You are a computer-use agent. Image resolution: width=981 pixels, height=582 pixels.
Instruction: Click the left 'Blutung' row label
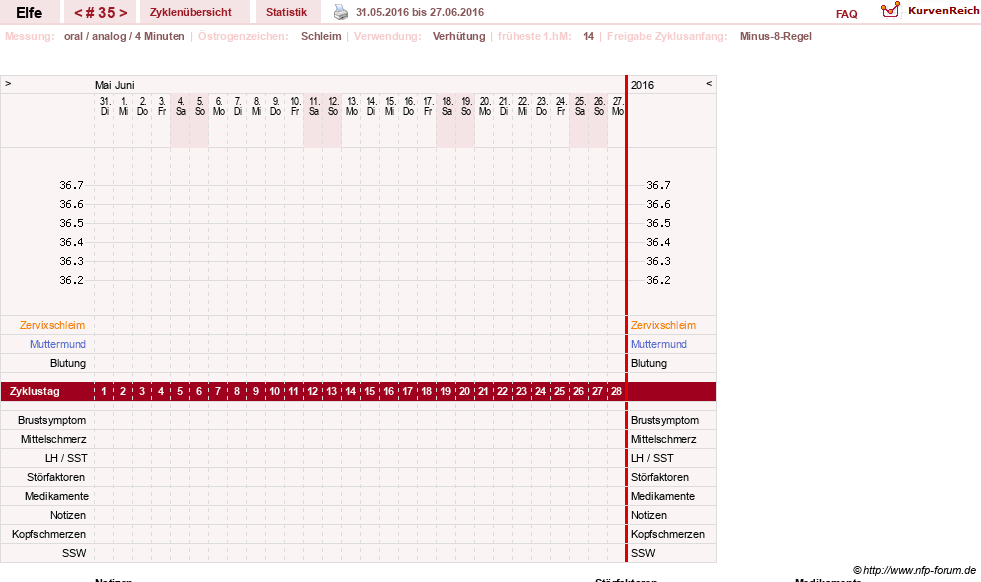click(68, 363)
